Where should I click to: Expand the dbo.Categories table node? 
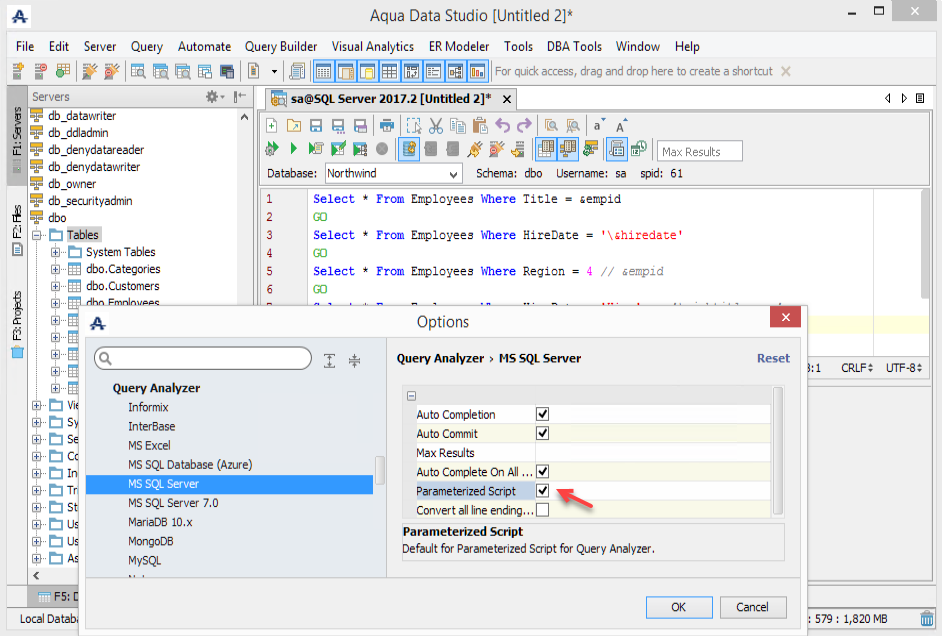pyautogui.click(x=56, y=269)
